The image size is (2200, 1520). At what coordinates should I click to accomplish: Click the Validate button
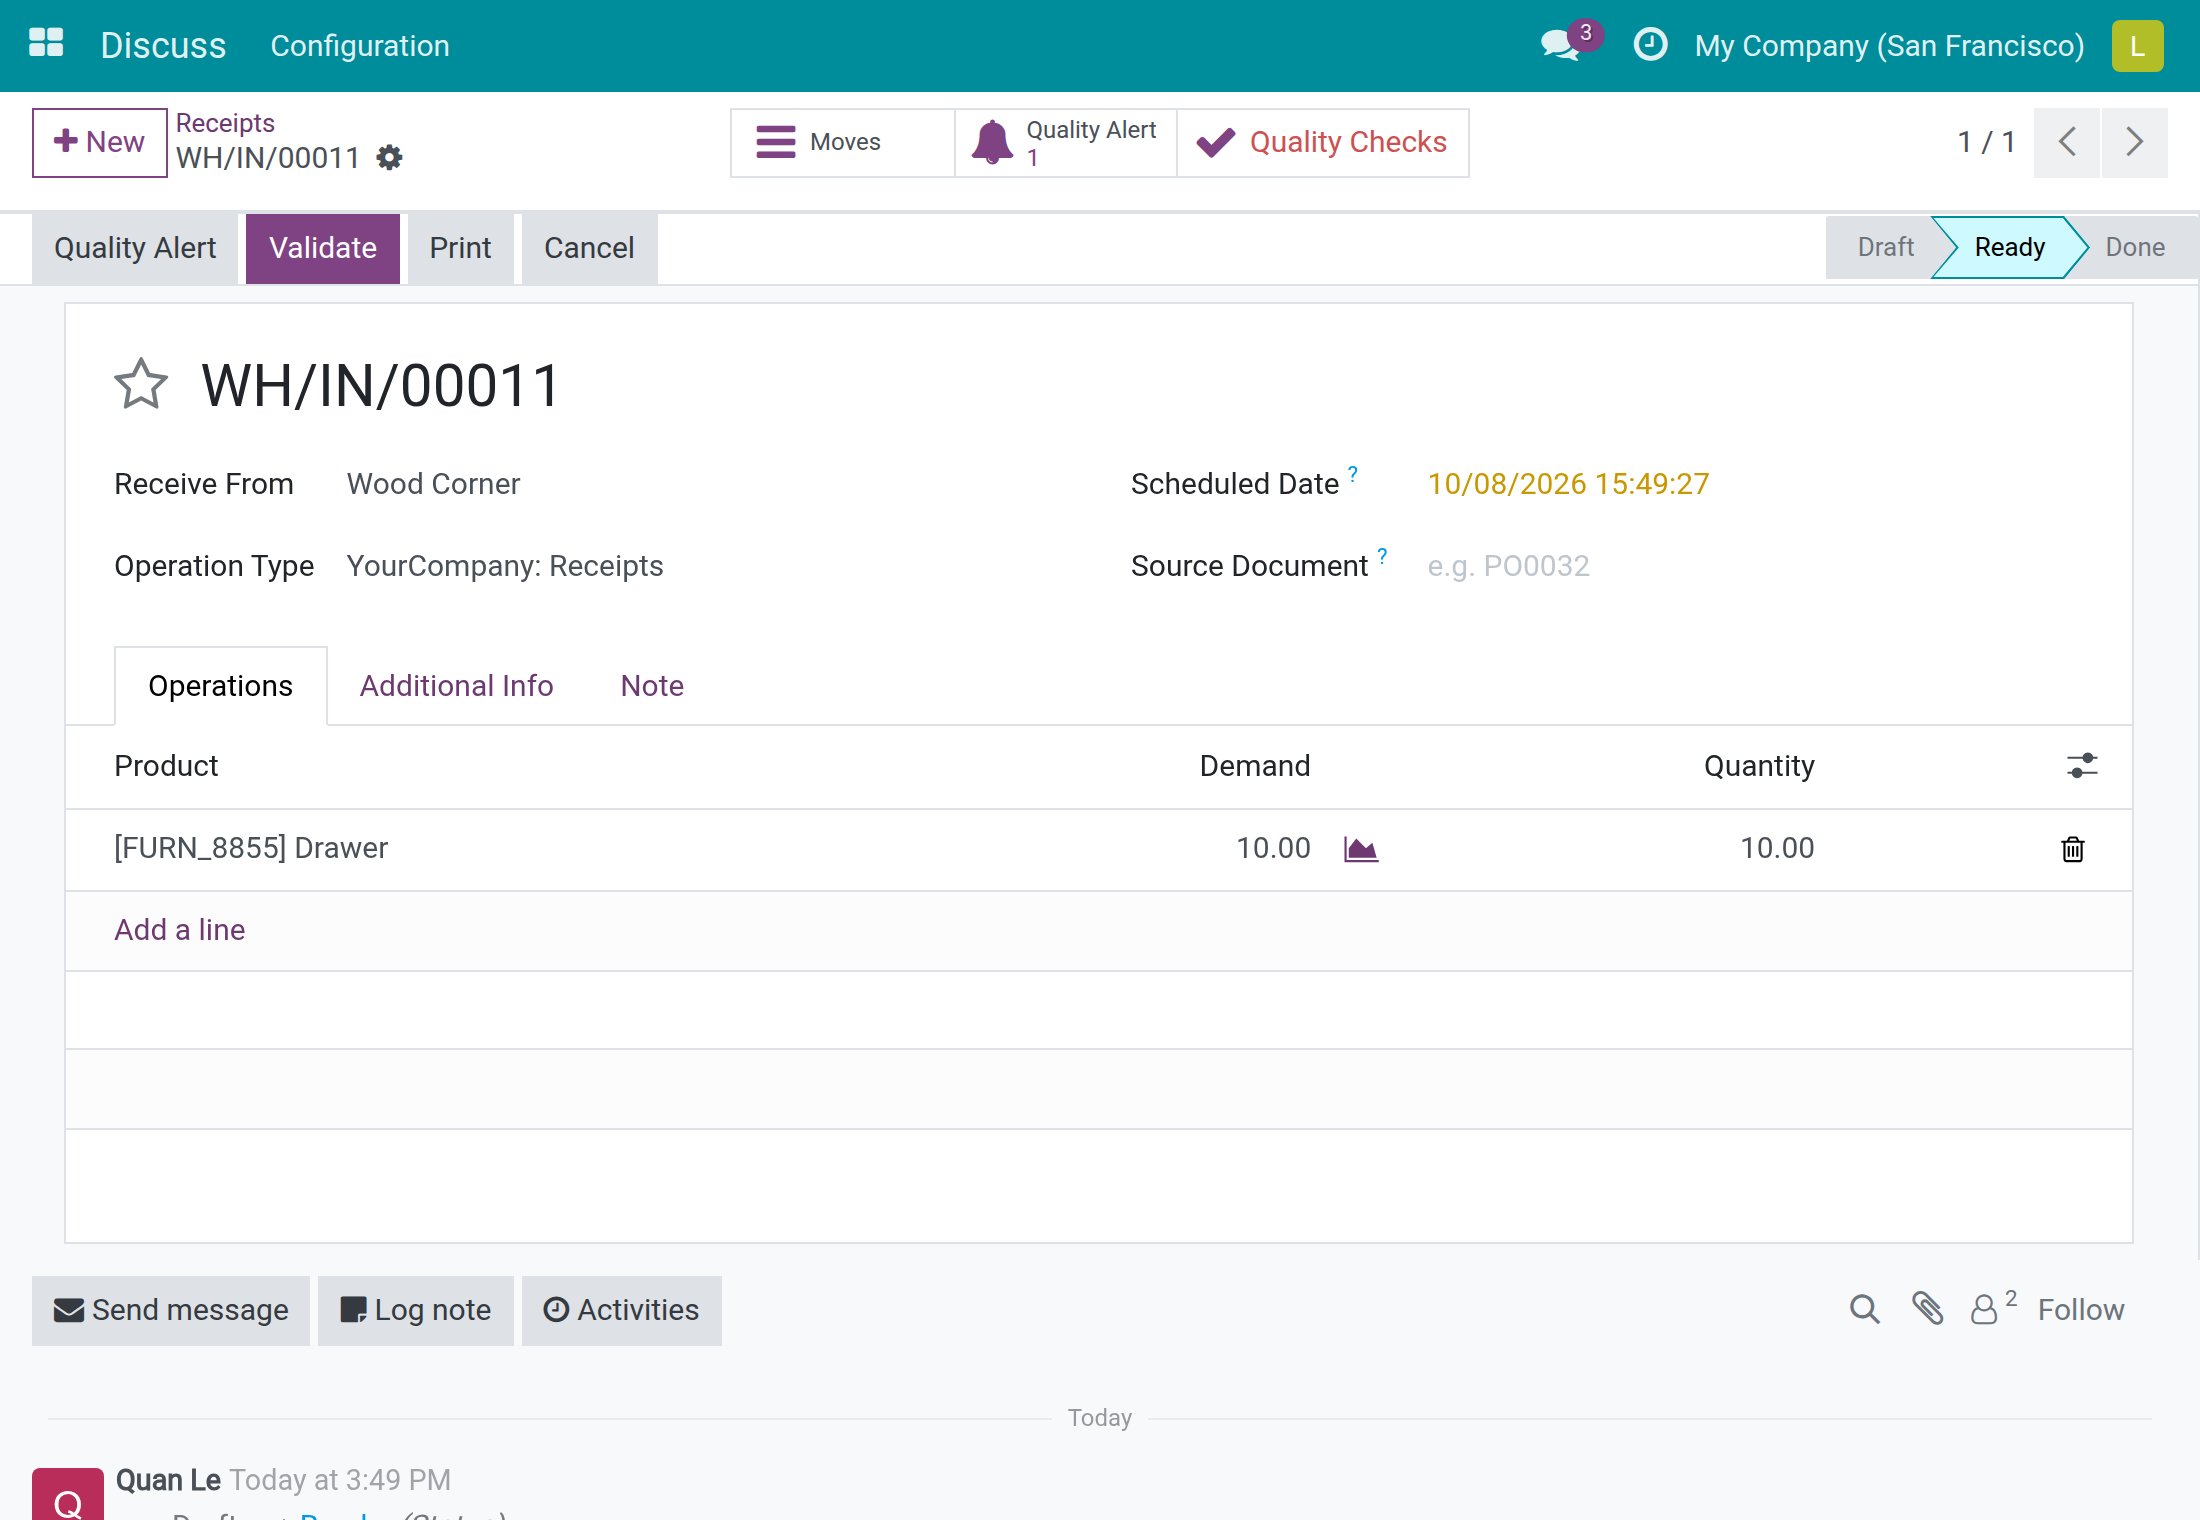click(x=323, y=248)
